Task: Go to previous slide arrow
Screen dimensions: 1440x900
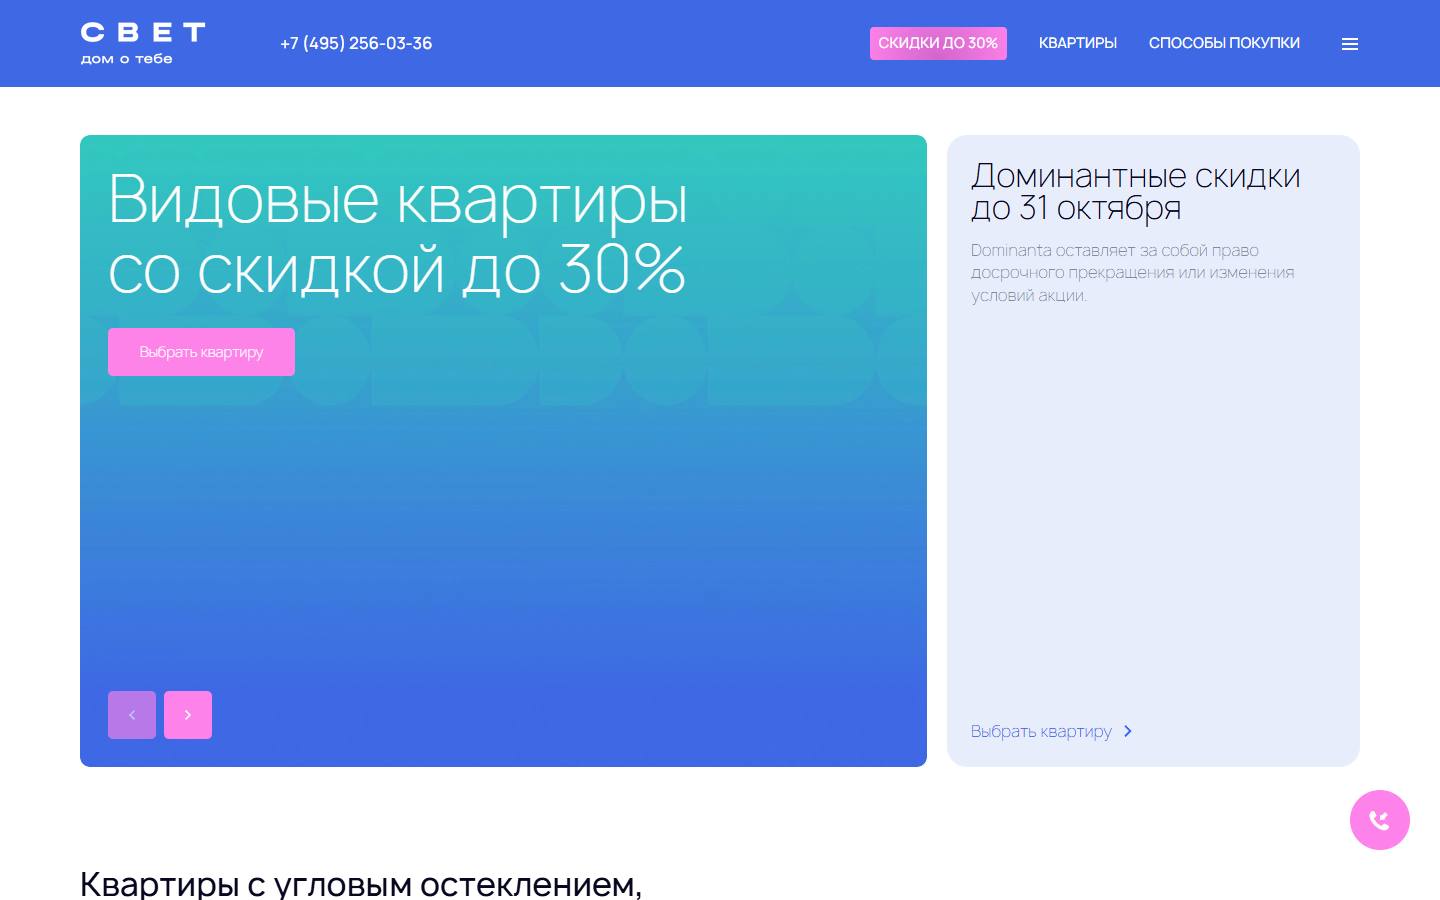Action: pyautogui.click(x=132, y=715)
